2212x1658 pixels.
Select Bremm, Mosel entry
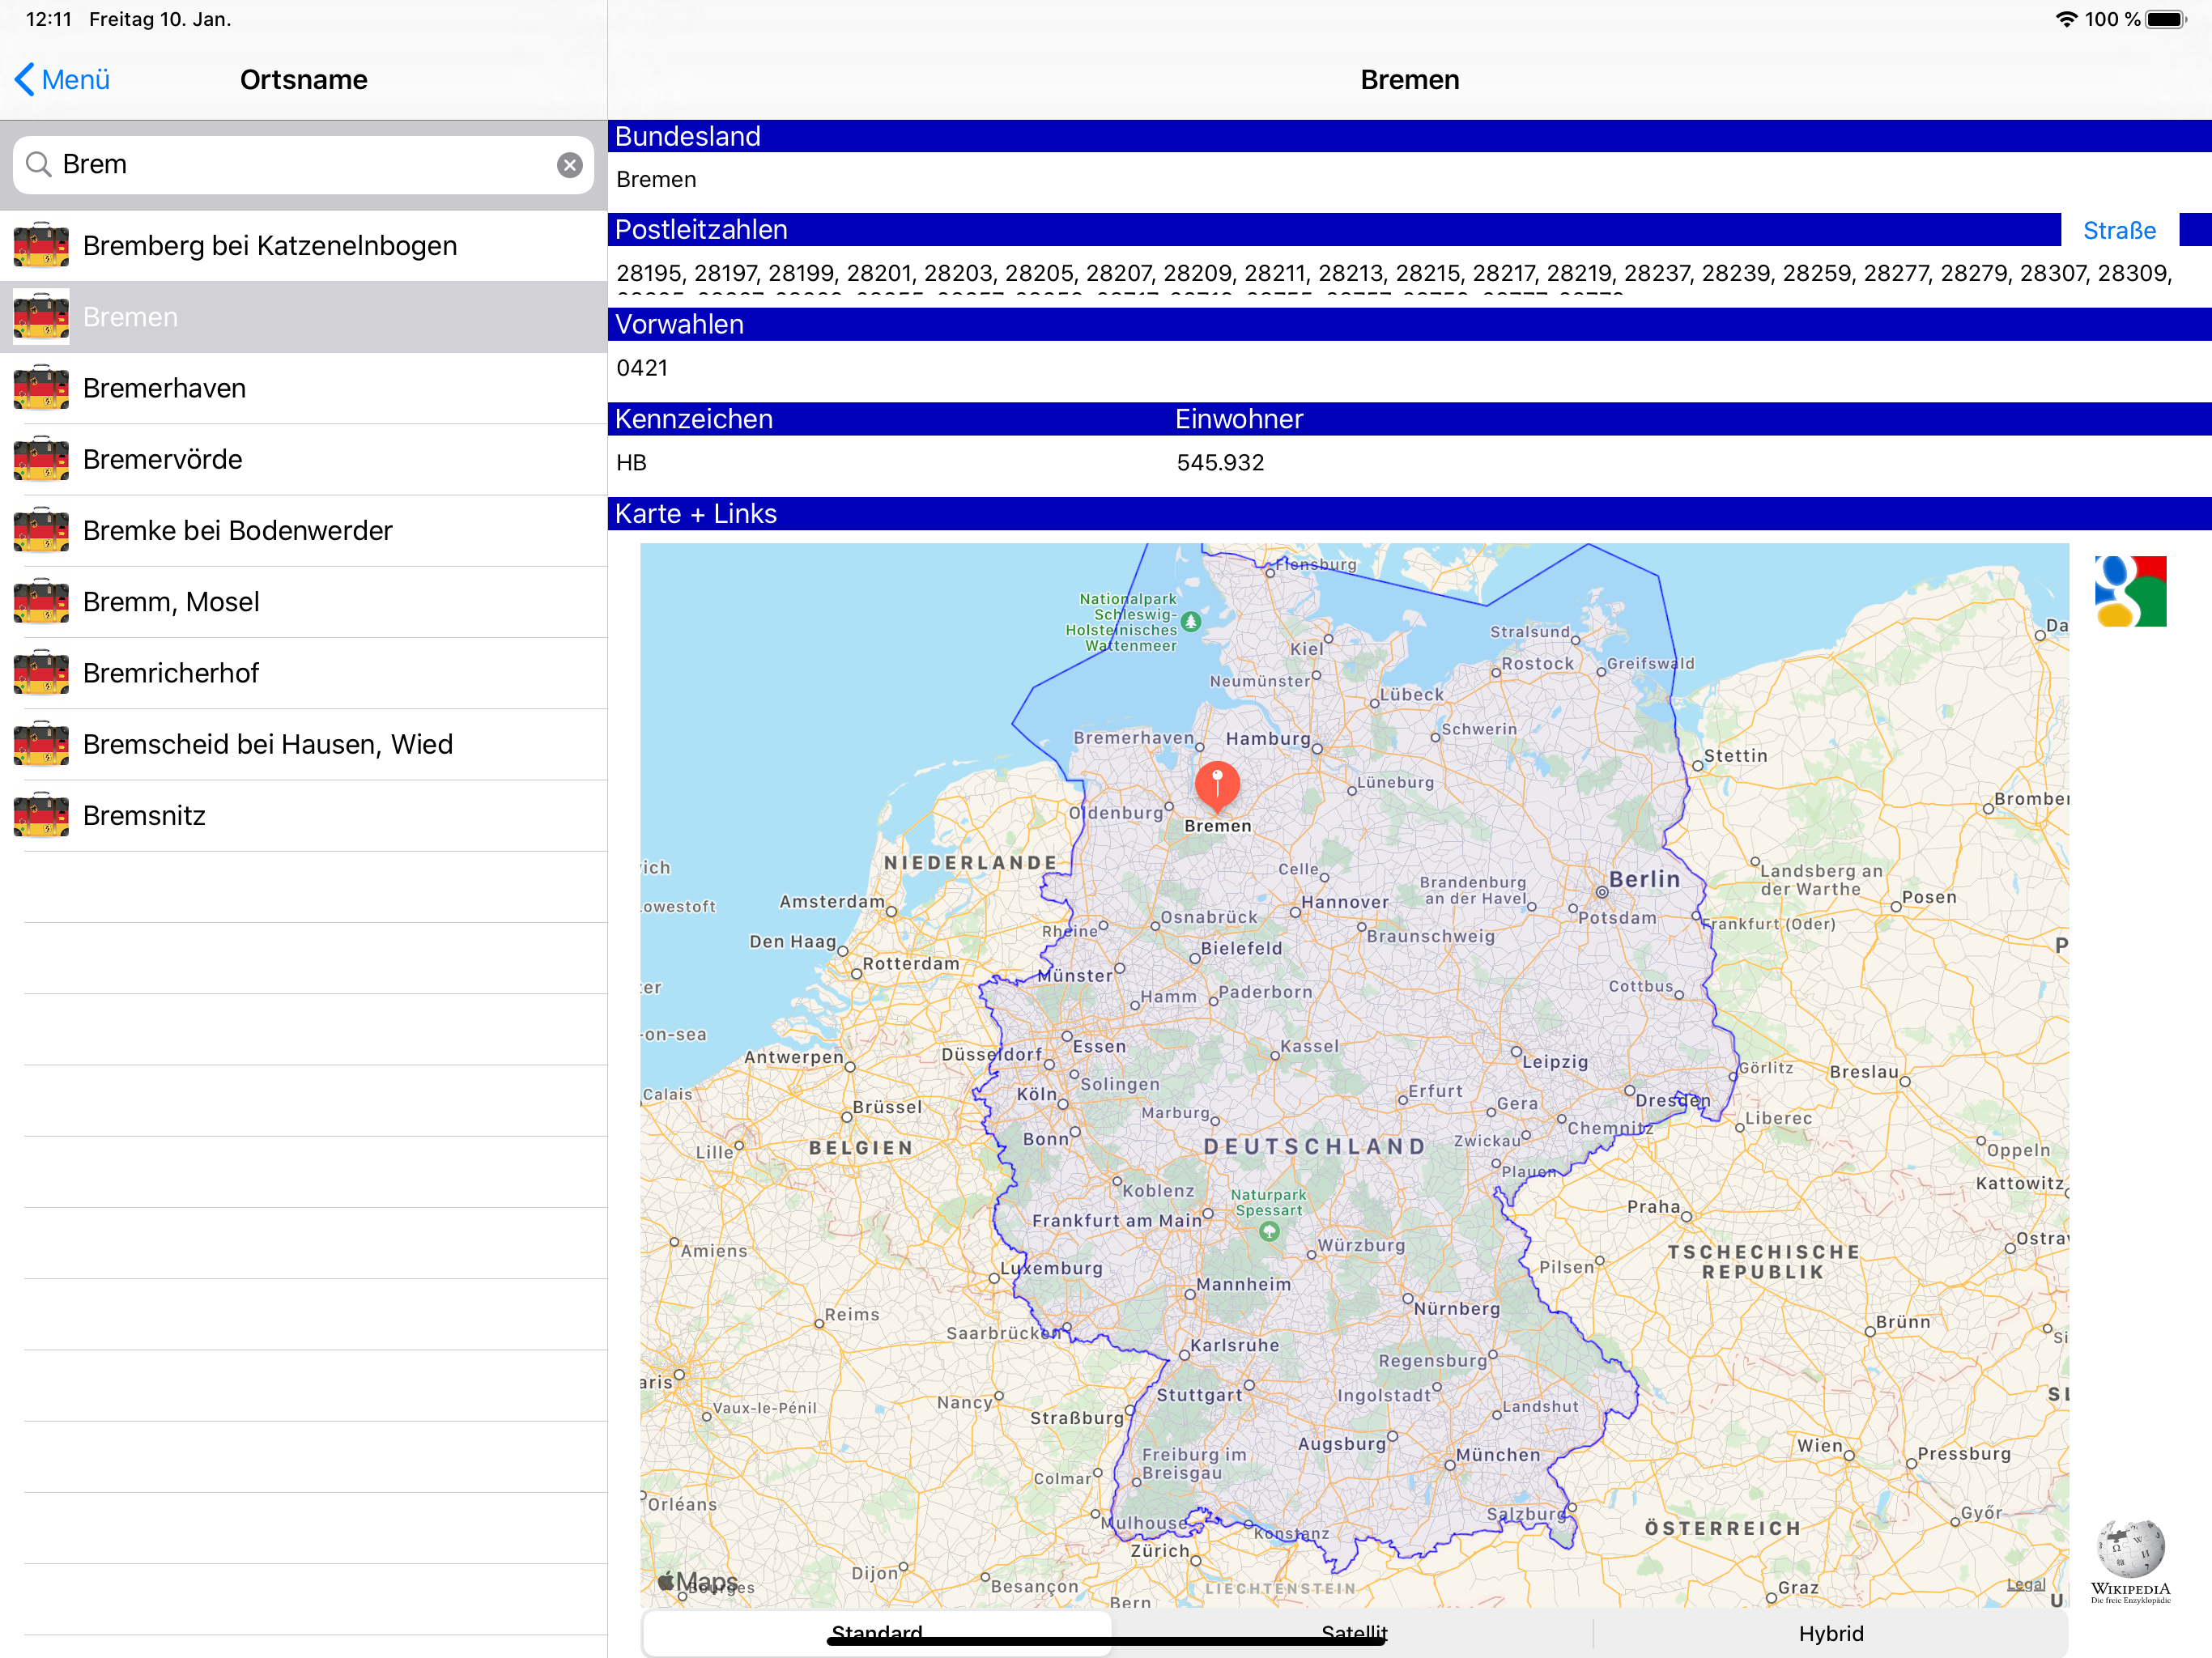pos(304,602)
